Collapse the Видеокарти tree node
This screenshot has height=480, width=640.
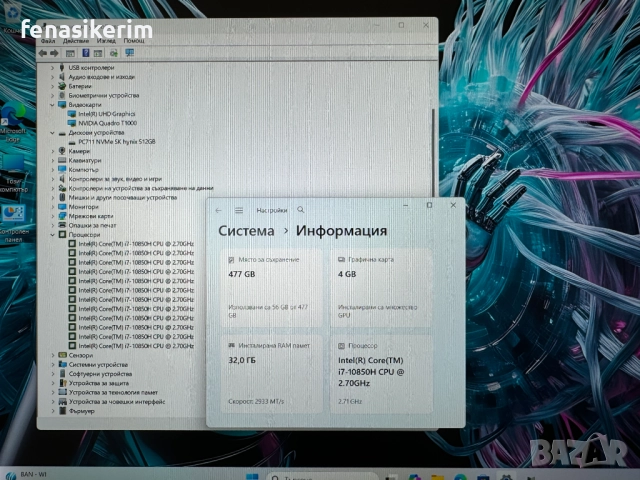pos(53,104)
